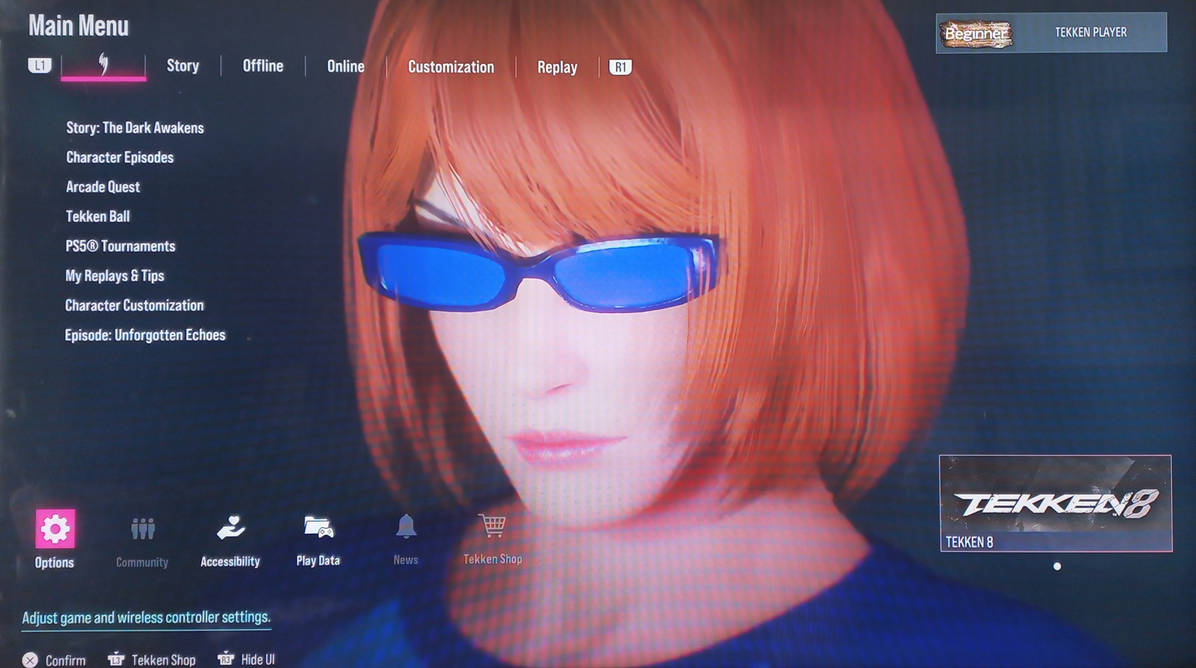Screen dimensions: 1196x668
Task: Open the Tekken Shop cart icon
Action: click(493, 525)
